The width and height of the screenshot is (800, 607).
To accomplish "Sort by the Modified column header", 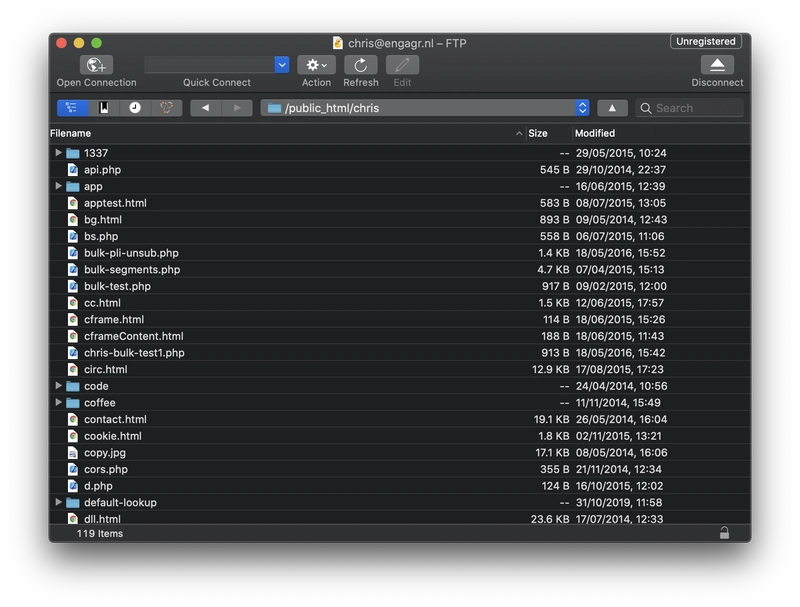I will coord(597,133).
